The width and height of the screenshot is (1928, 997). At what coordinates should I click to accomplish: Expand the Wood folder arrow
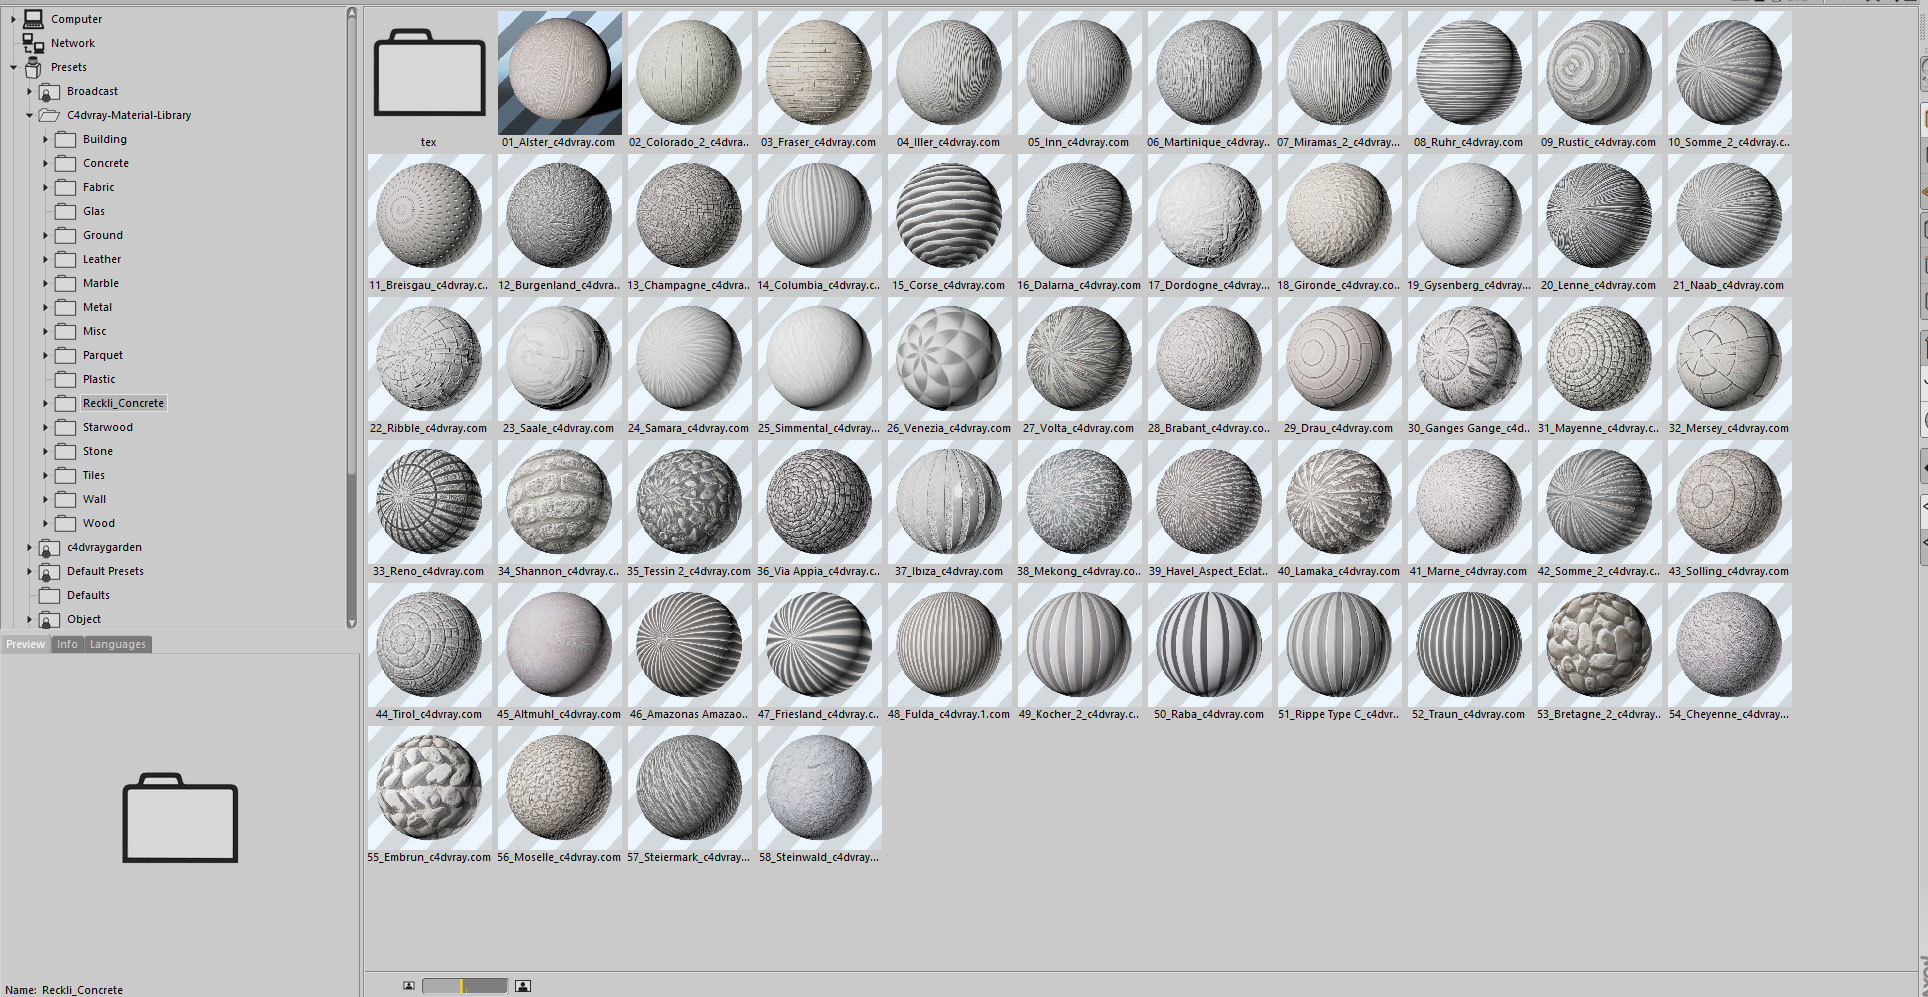coord(45,523)
